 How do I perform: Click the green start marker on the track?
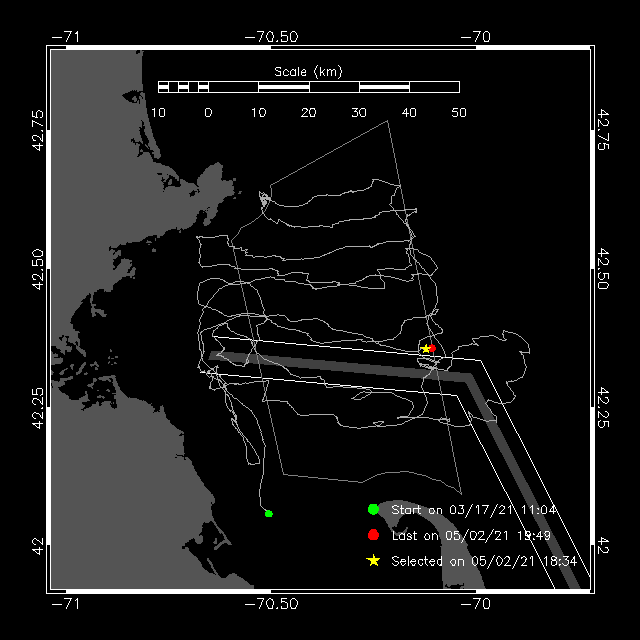(x=269, y=514)
